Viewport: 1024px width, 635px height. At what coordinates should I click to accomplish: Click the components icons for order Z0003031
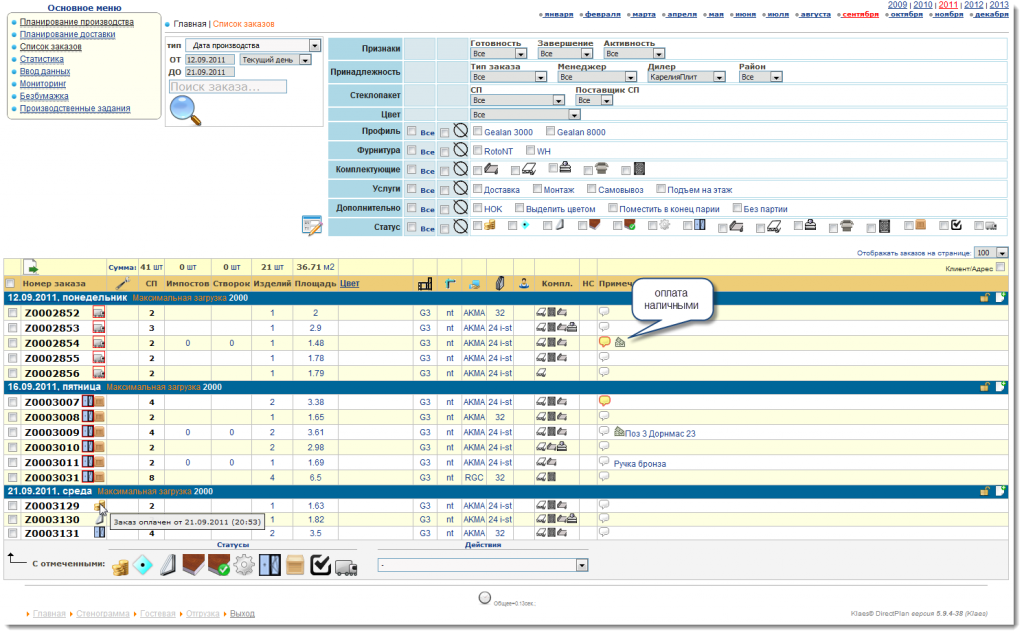pyautogui.click(x=547, y=478)
